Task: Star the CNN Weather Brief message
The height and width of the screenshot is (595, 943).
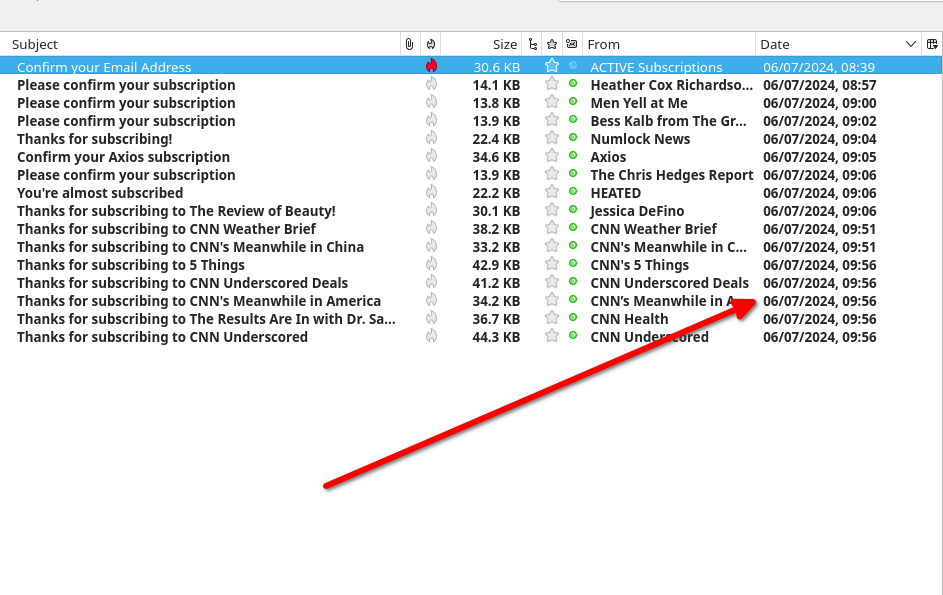Action: [x=552, y=228]
